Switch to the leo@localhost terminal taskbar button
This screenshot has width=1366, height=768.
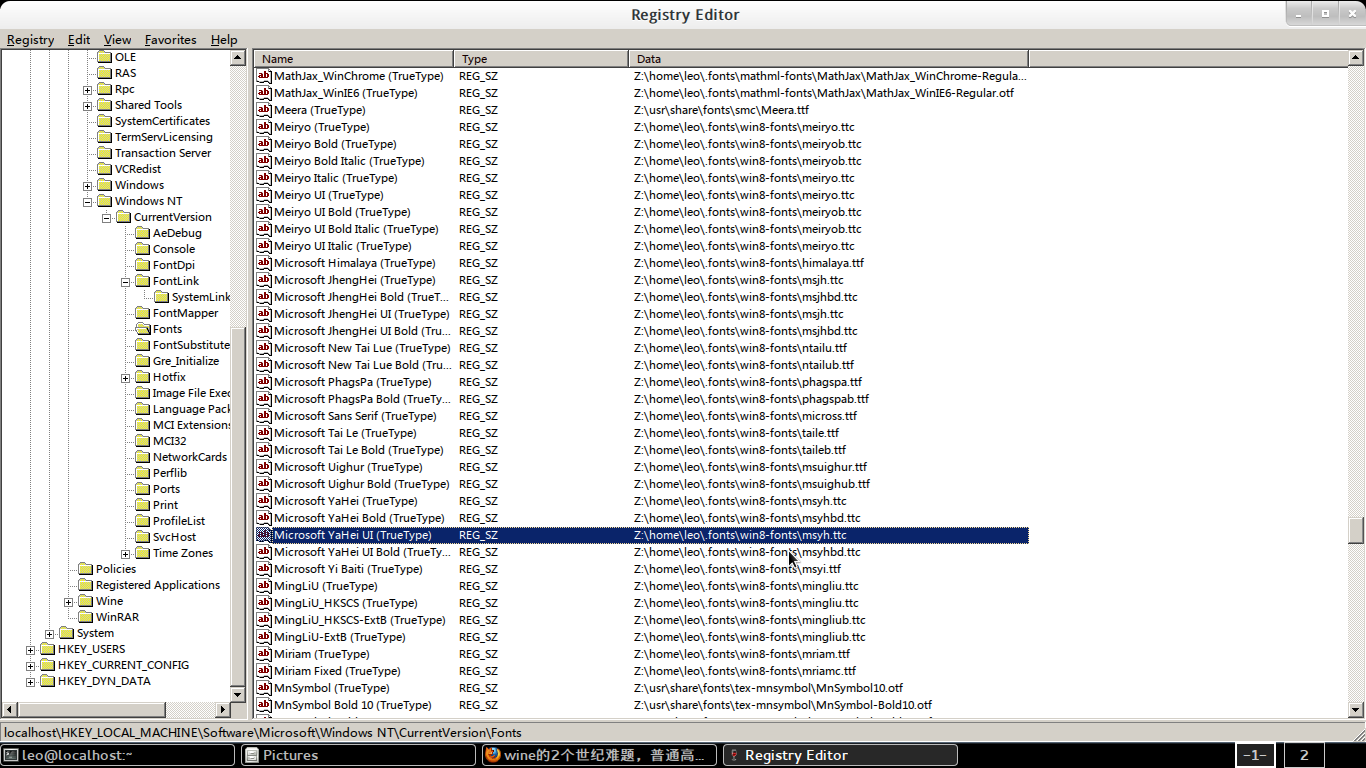[119, 755]
